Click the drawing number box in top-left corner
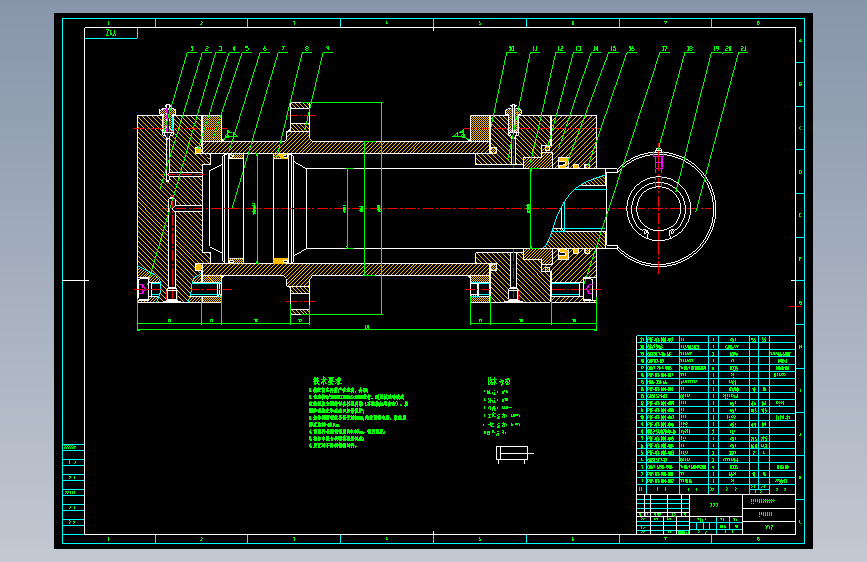This screenshot has width=867, height=562. (x=111, y=33)
